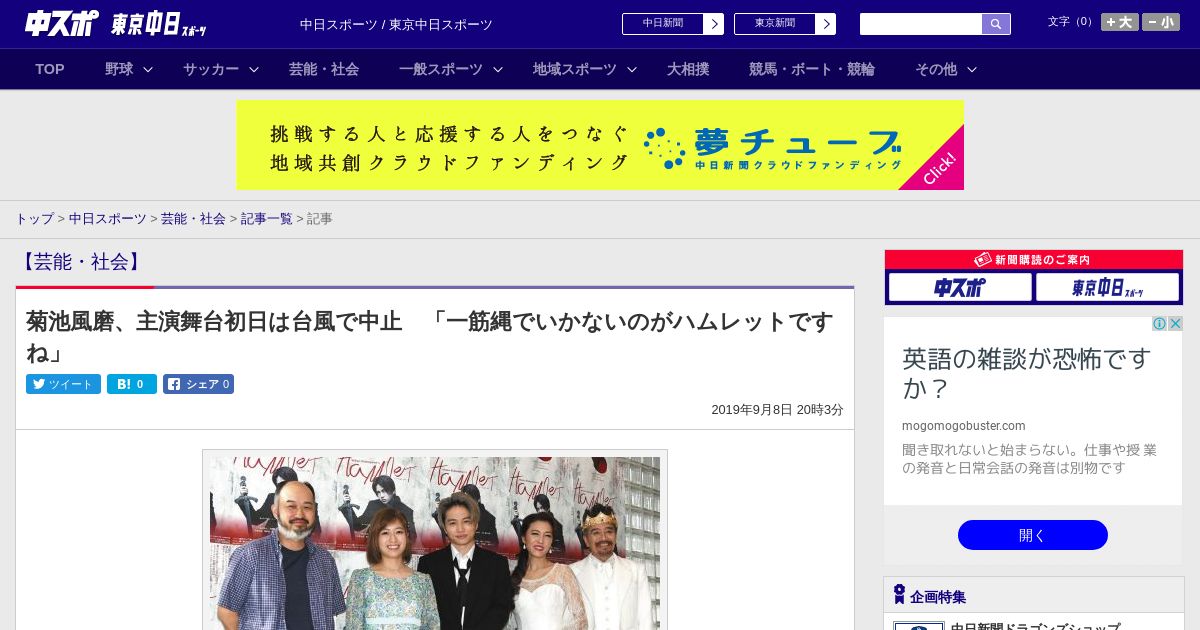Viewport: 1200px width, 630px height.
Task: Expand the 野球 dropdown chevron
Action: coord(148,69)
